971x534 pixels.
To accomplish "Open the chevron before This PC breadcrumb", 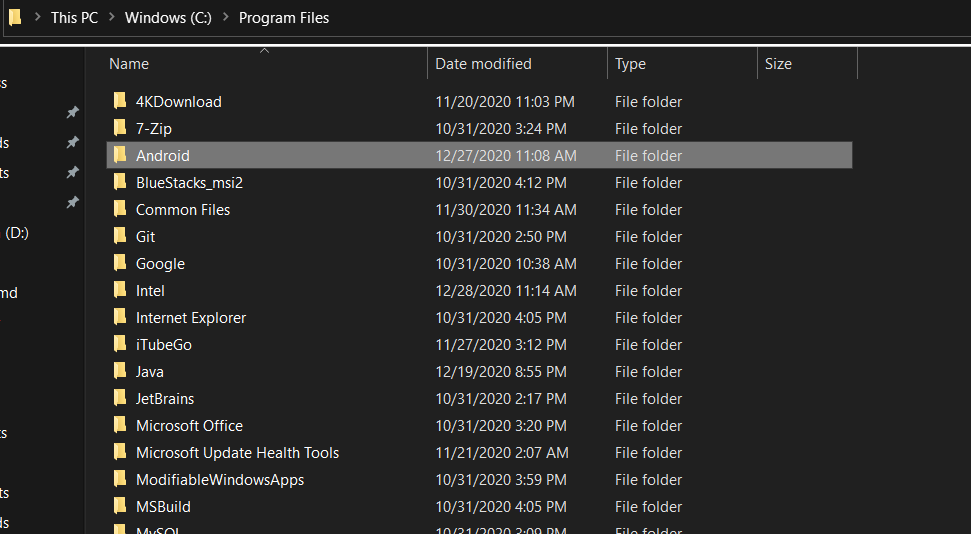I will click(37, 18).
